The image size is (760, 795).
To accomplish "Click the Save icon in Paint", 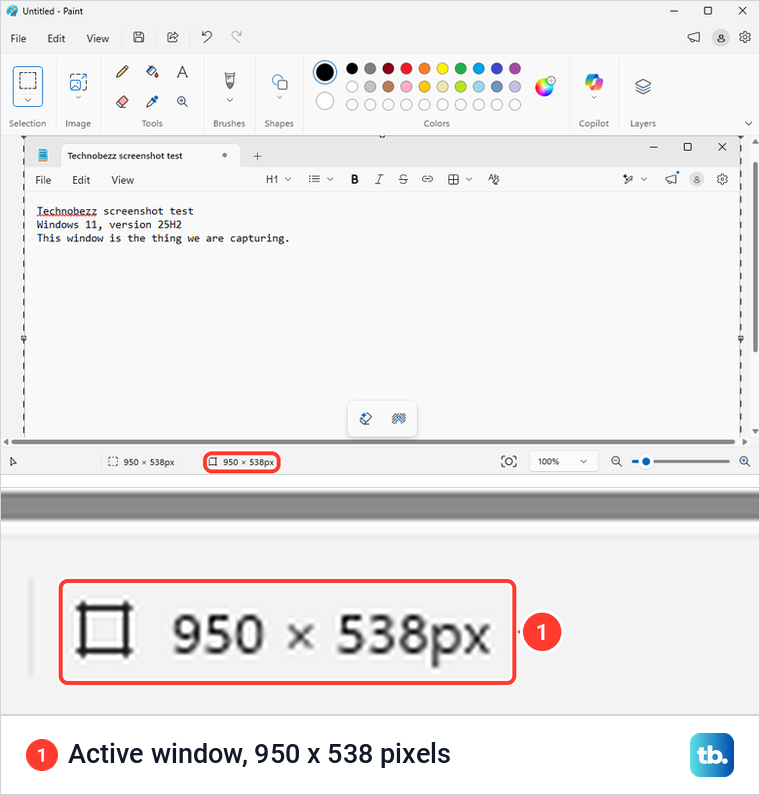I will click(x=138, y=37).
